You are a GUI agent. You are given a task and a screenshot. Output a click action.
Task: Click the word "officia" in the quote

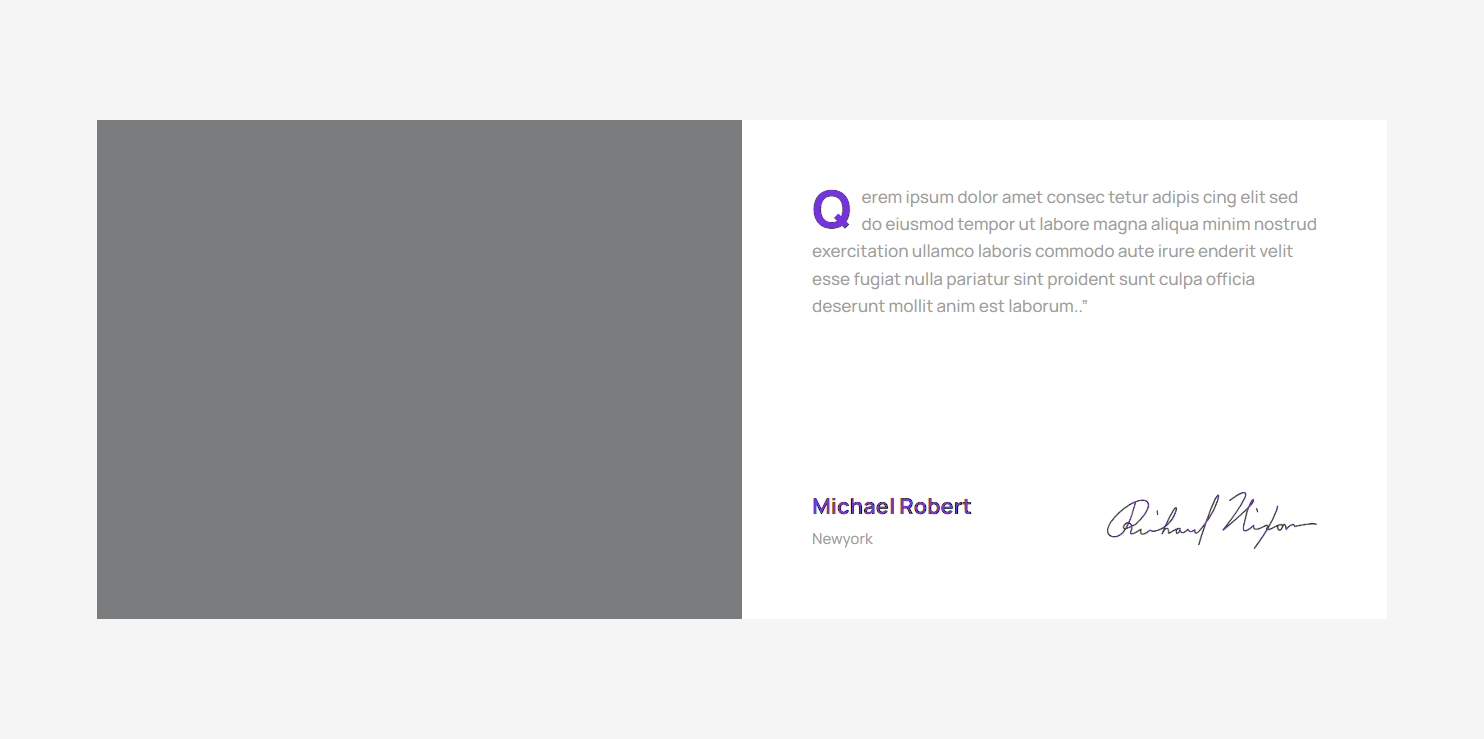click(x=1230, y=280)
